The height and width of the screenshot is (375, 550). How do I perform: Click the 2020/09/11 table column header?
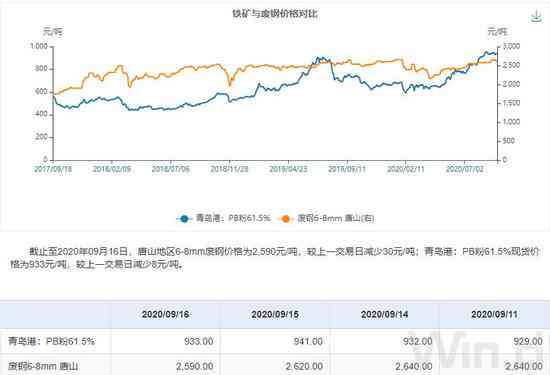[x=495, y=314]
